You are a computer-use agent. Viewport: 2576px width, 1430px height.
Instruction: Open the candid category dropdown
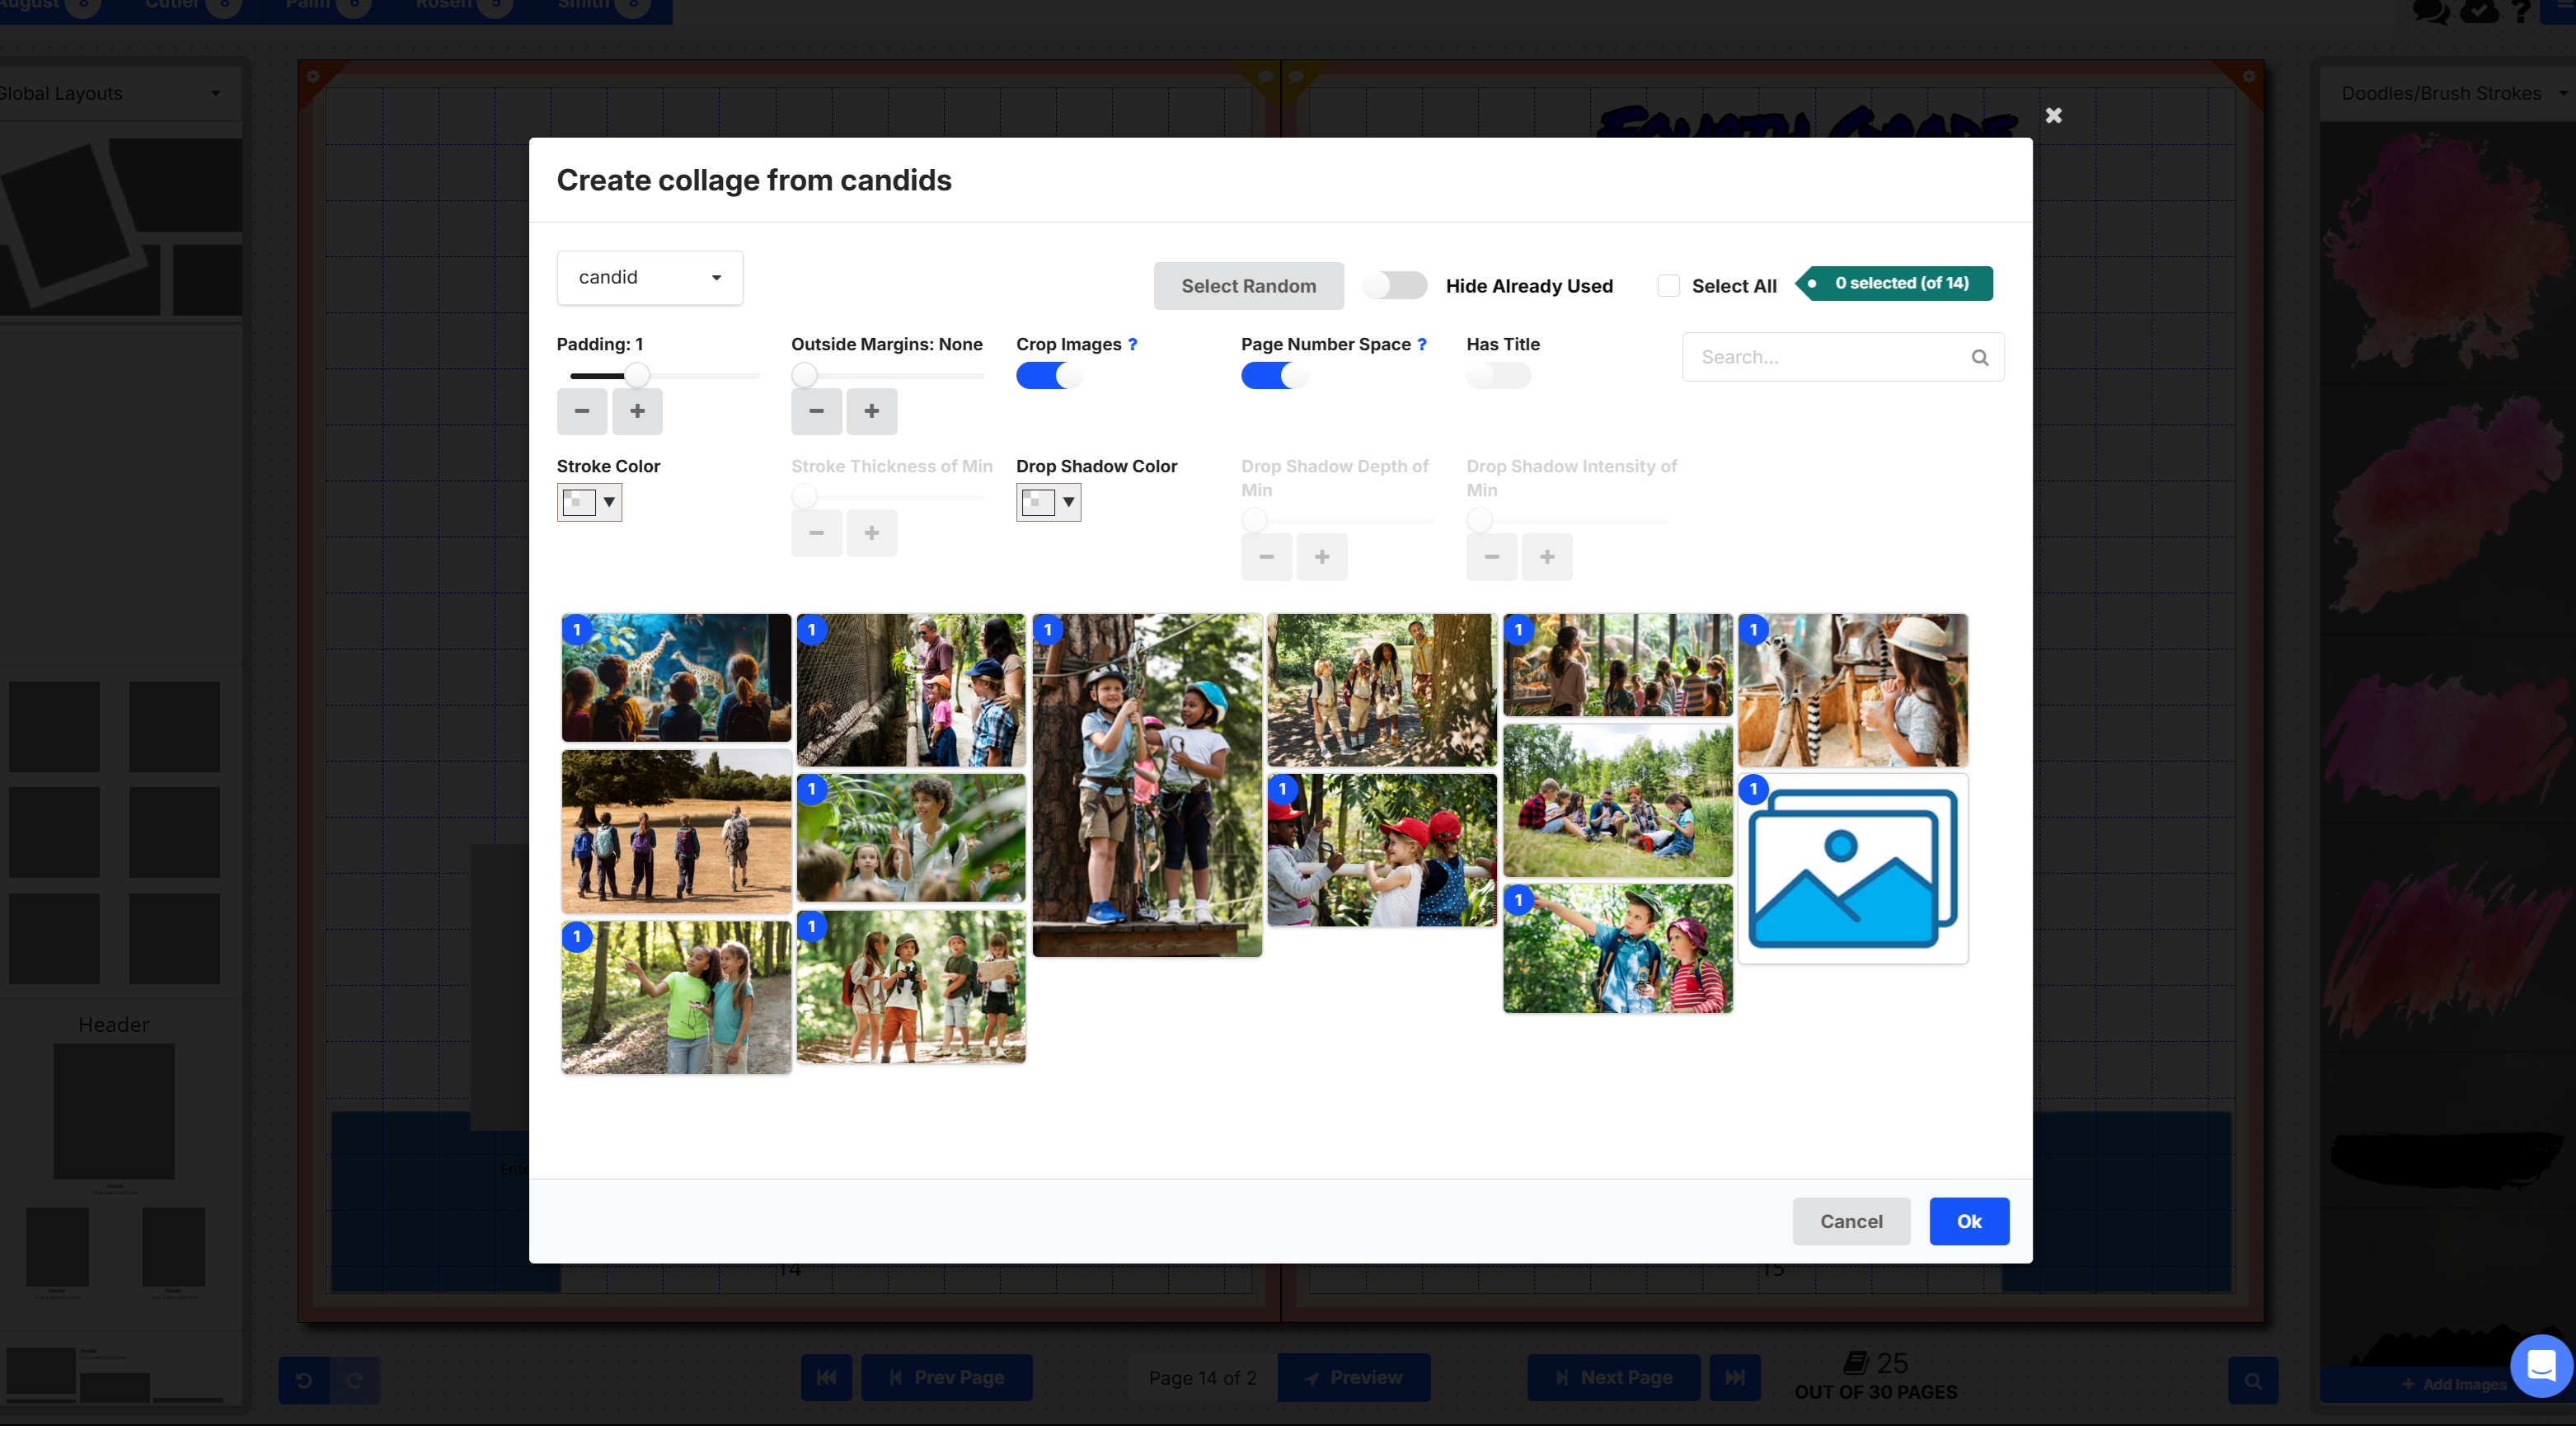pos(649,277)
